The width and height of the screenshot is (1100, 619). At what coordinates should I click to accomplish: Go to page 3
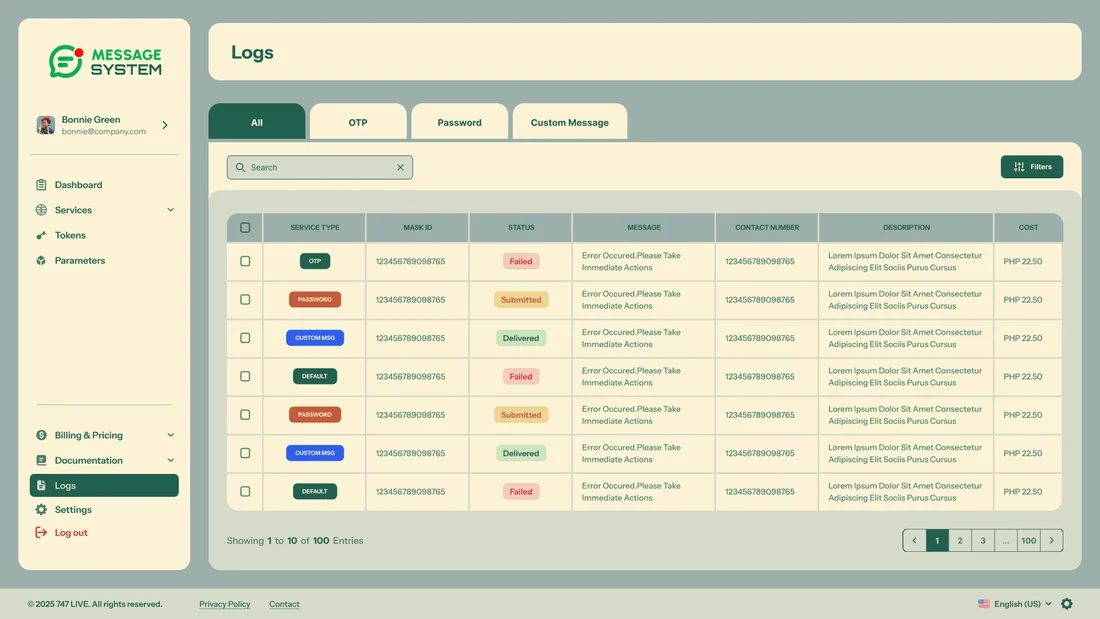click(983, 540)
